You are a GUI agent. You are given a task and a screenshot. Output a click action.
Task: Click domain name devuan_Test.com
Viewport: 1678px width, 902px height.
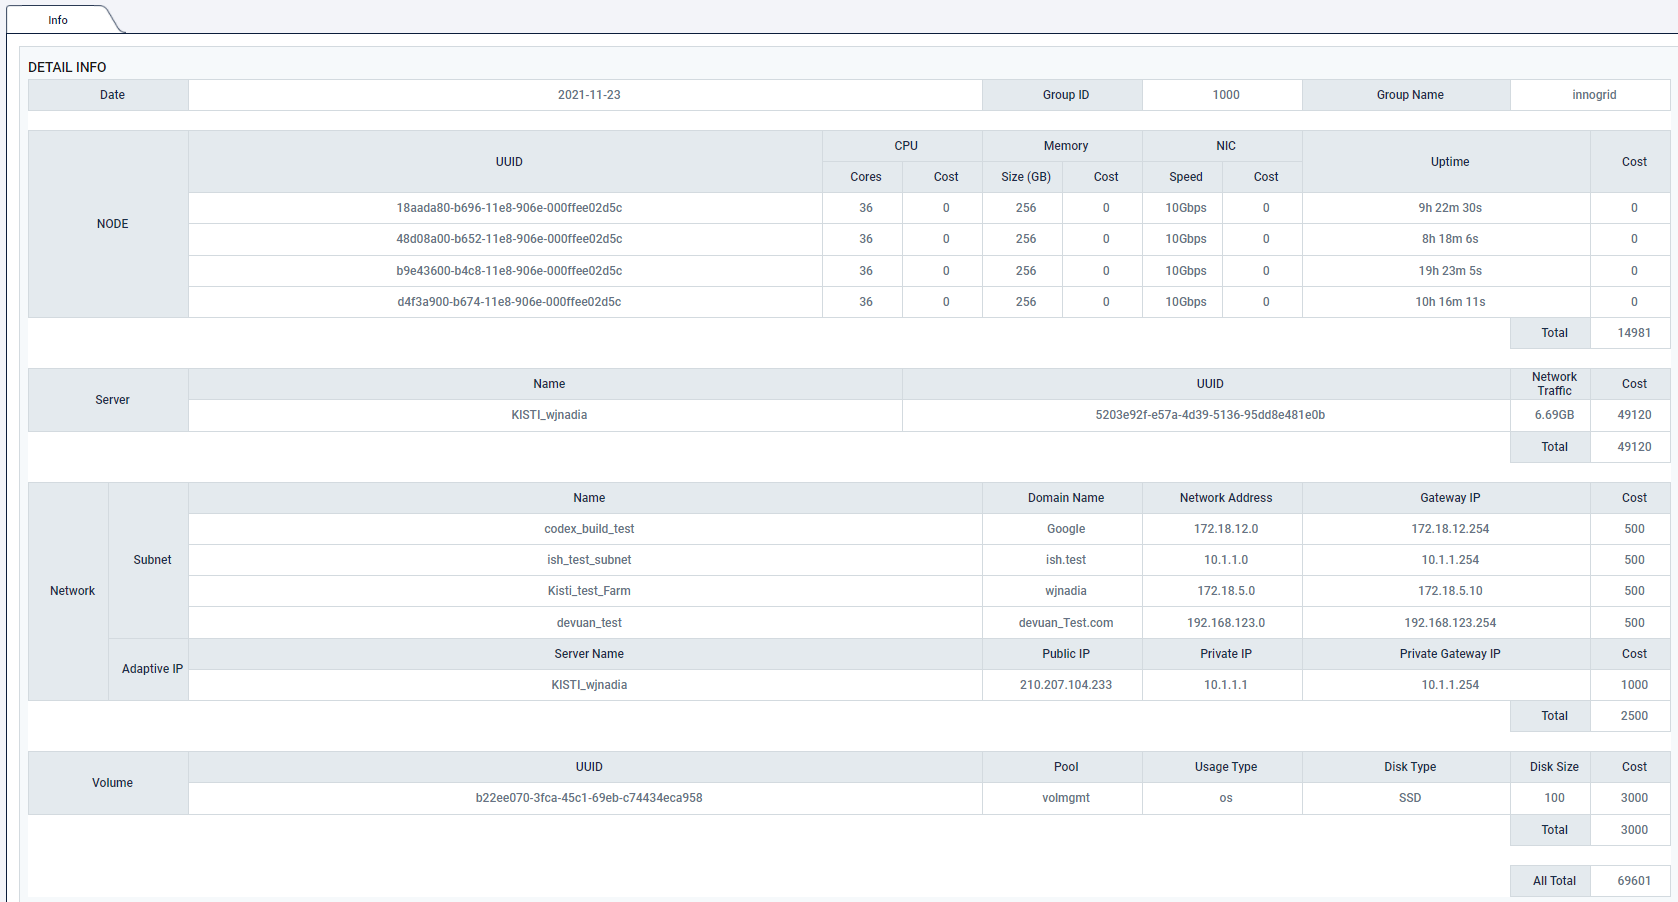[1066, 623]
